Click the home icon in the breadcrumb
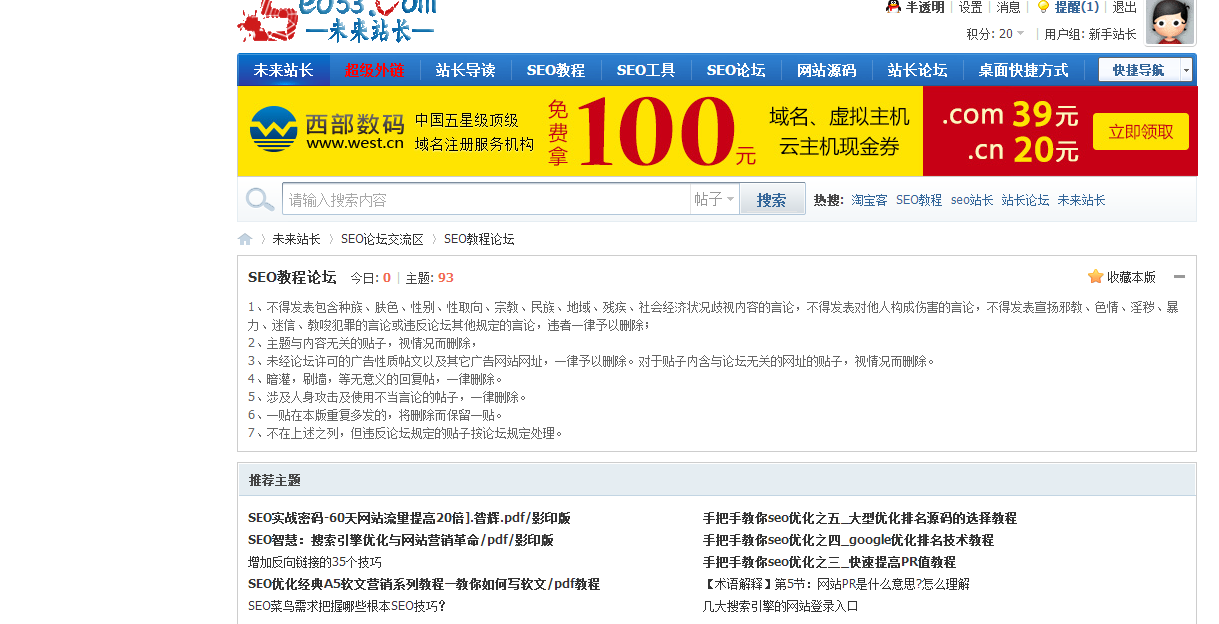1219x624 pixels. pos(245,238)
